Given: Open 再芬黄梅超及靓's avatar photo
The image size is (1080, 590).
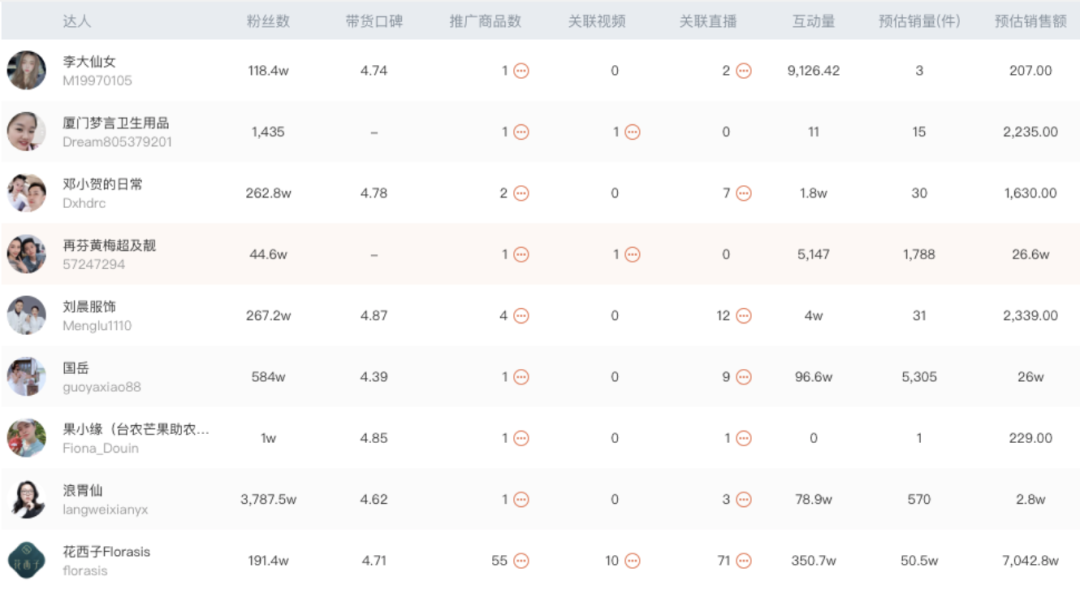Looking at the screenshot, I should click(26, 254).
